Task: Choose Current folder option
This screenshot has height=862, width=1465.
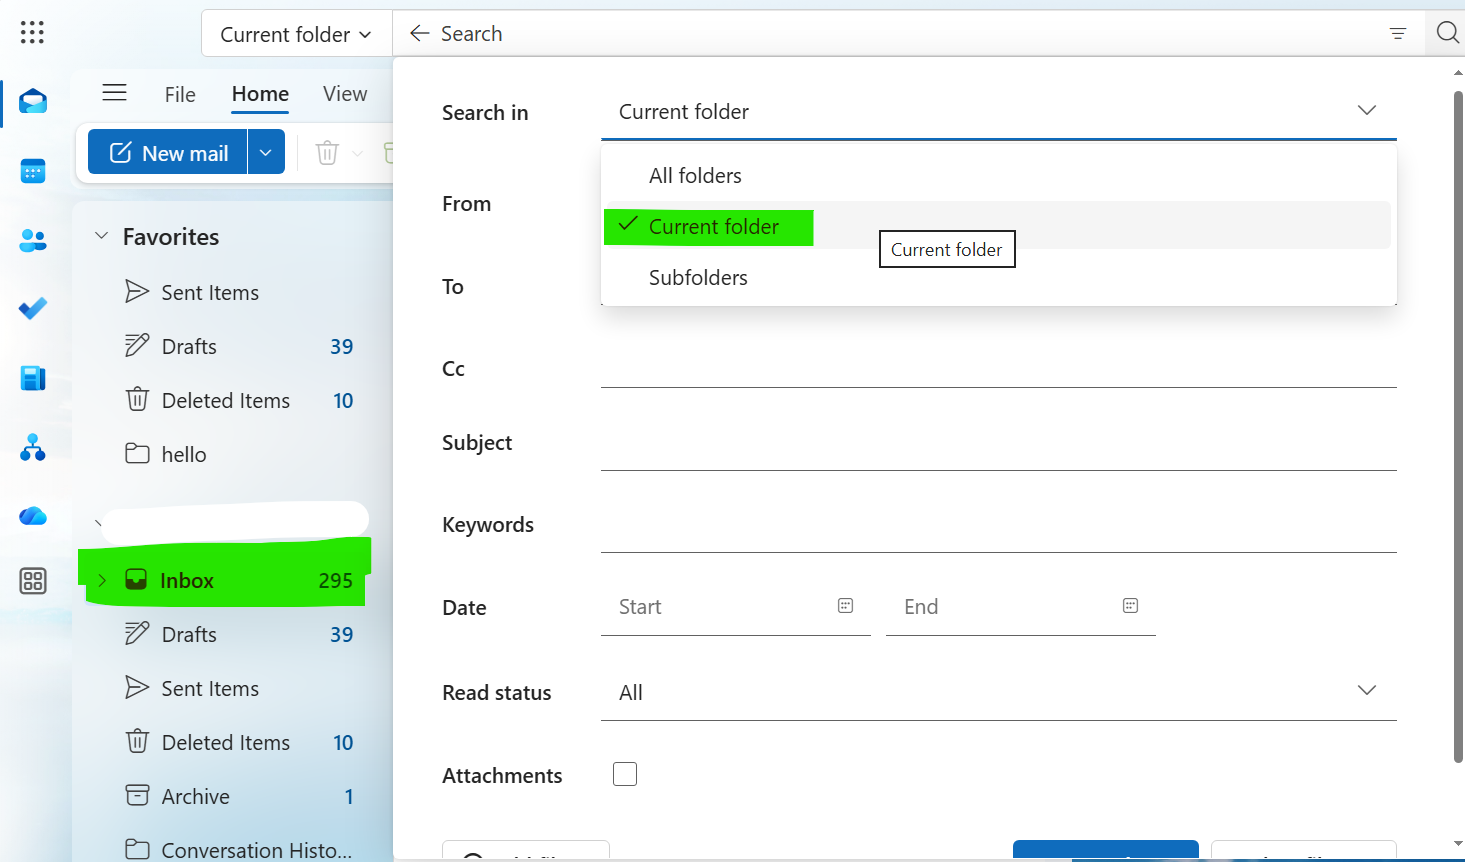Action: [x=998, y=226]
